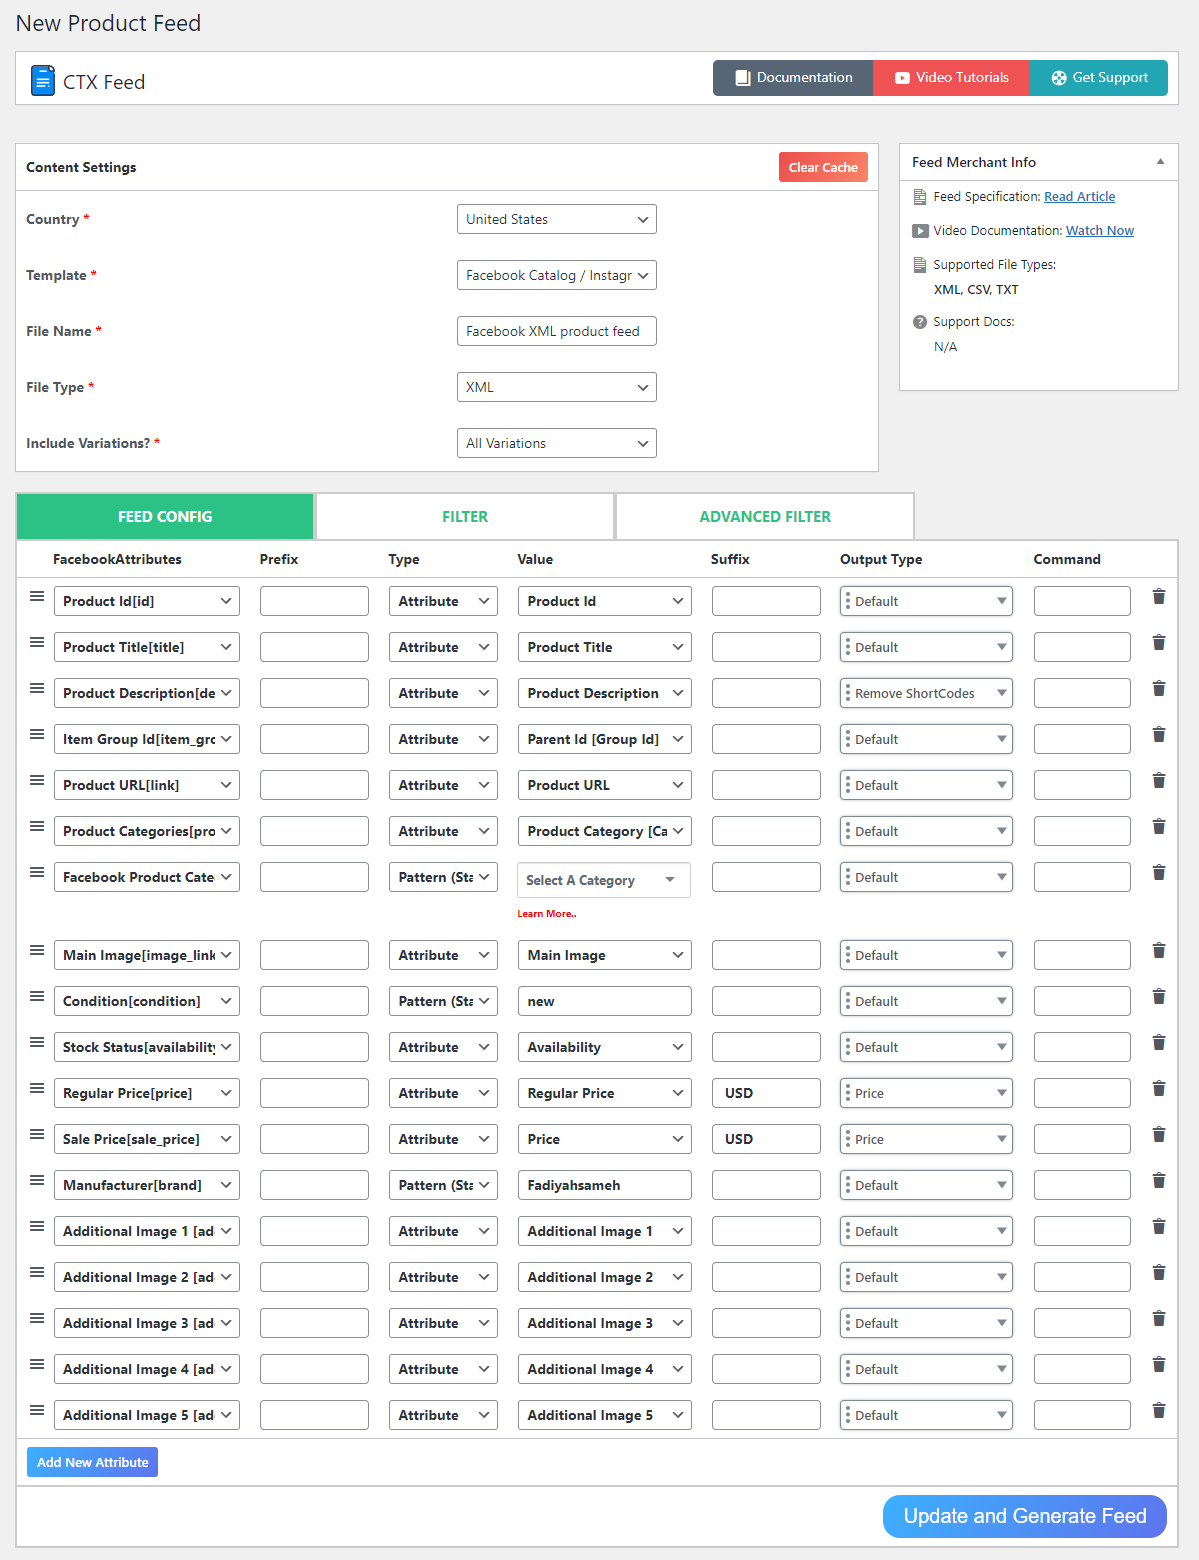This screenshot has width=1199, height=1560.
Task: Click drag handle for Sale Price row
Action: [37, 1134]
